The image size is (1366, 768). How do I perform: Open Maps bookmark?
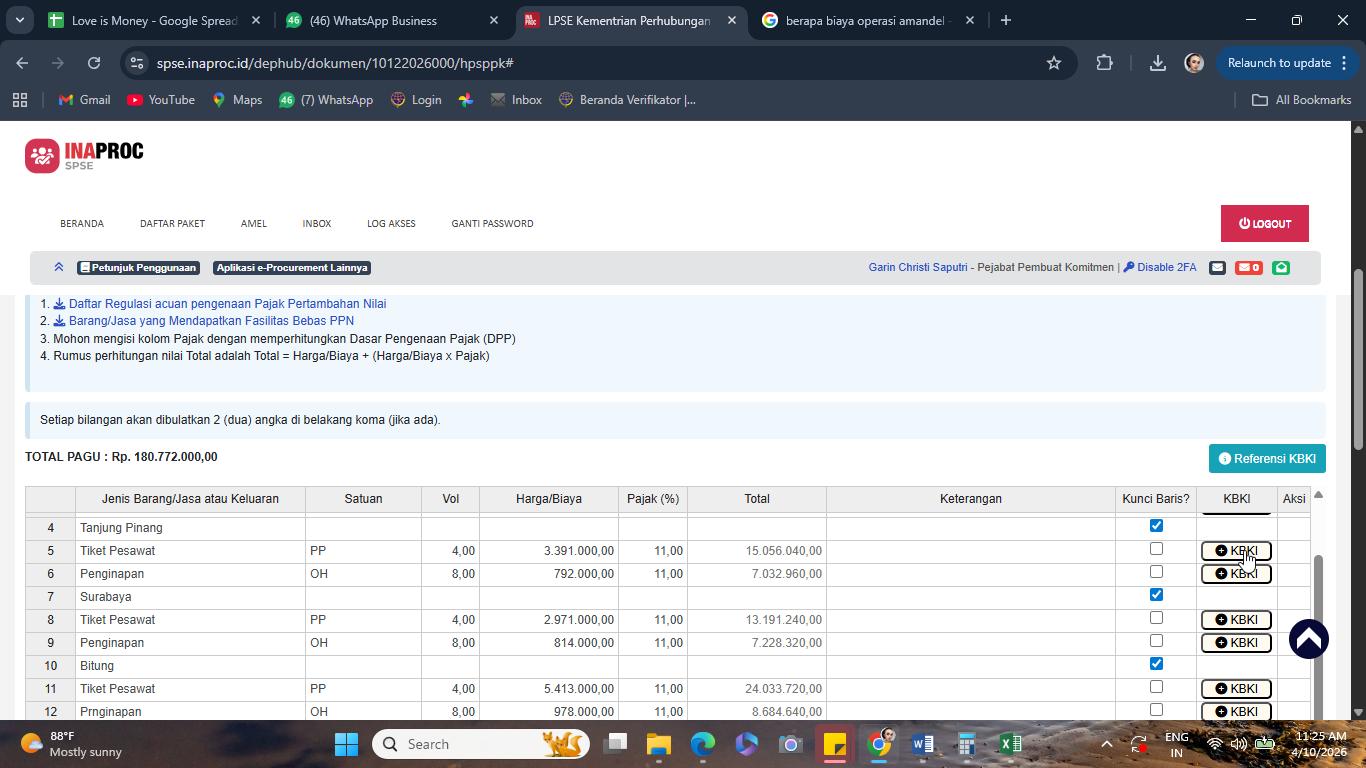pyautogui.click(x=236, y=100)
